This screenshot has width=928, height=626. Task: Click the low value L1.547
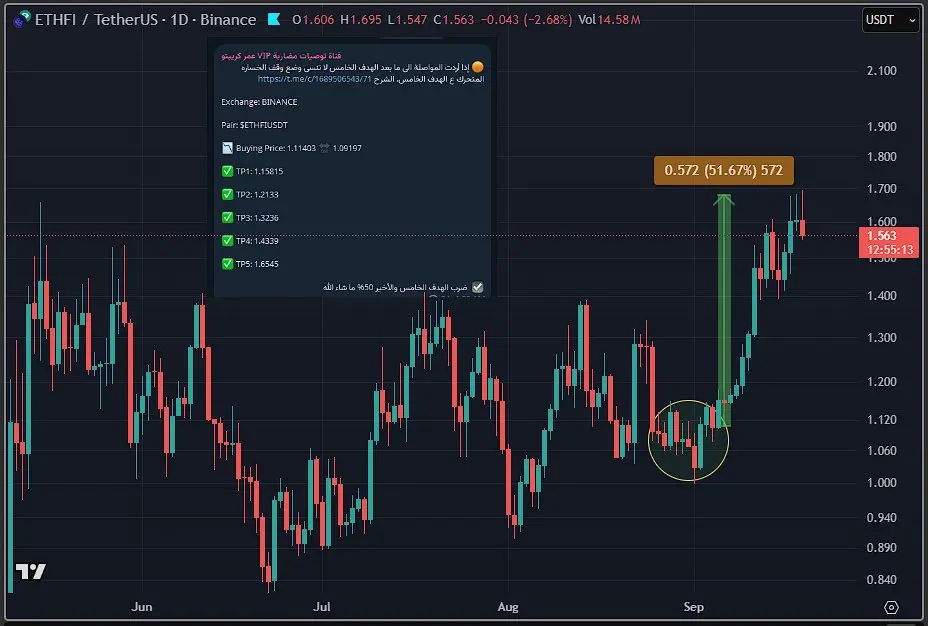pos(407,20)
